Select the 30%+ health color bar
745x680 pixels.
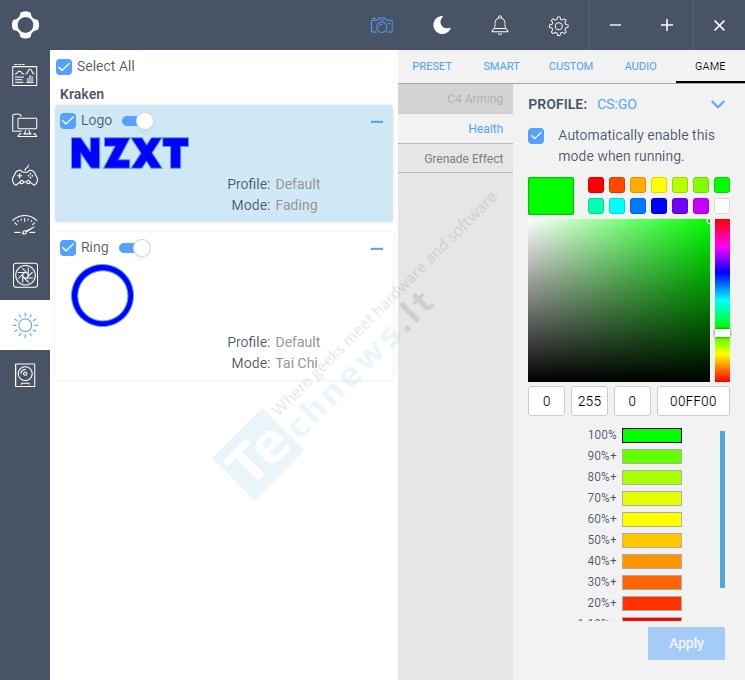[x=652, y=582]
